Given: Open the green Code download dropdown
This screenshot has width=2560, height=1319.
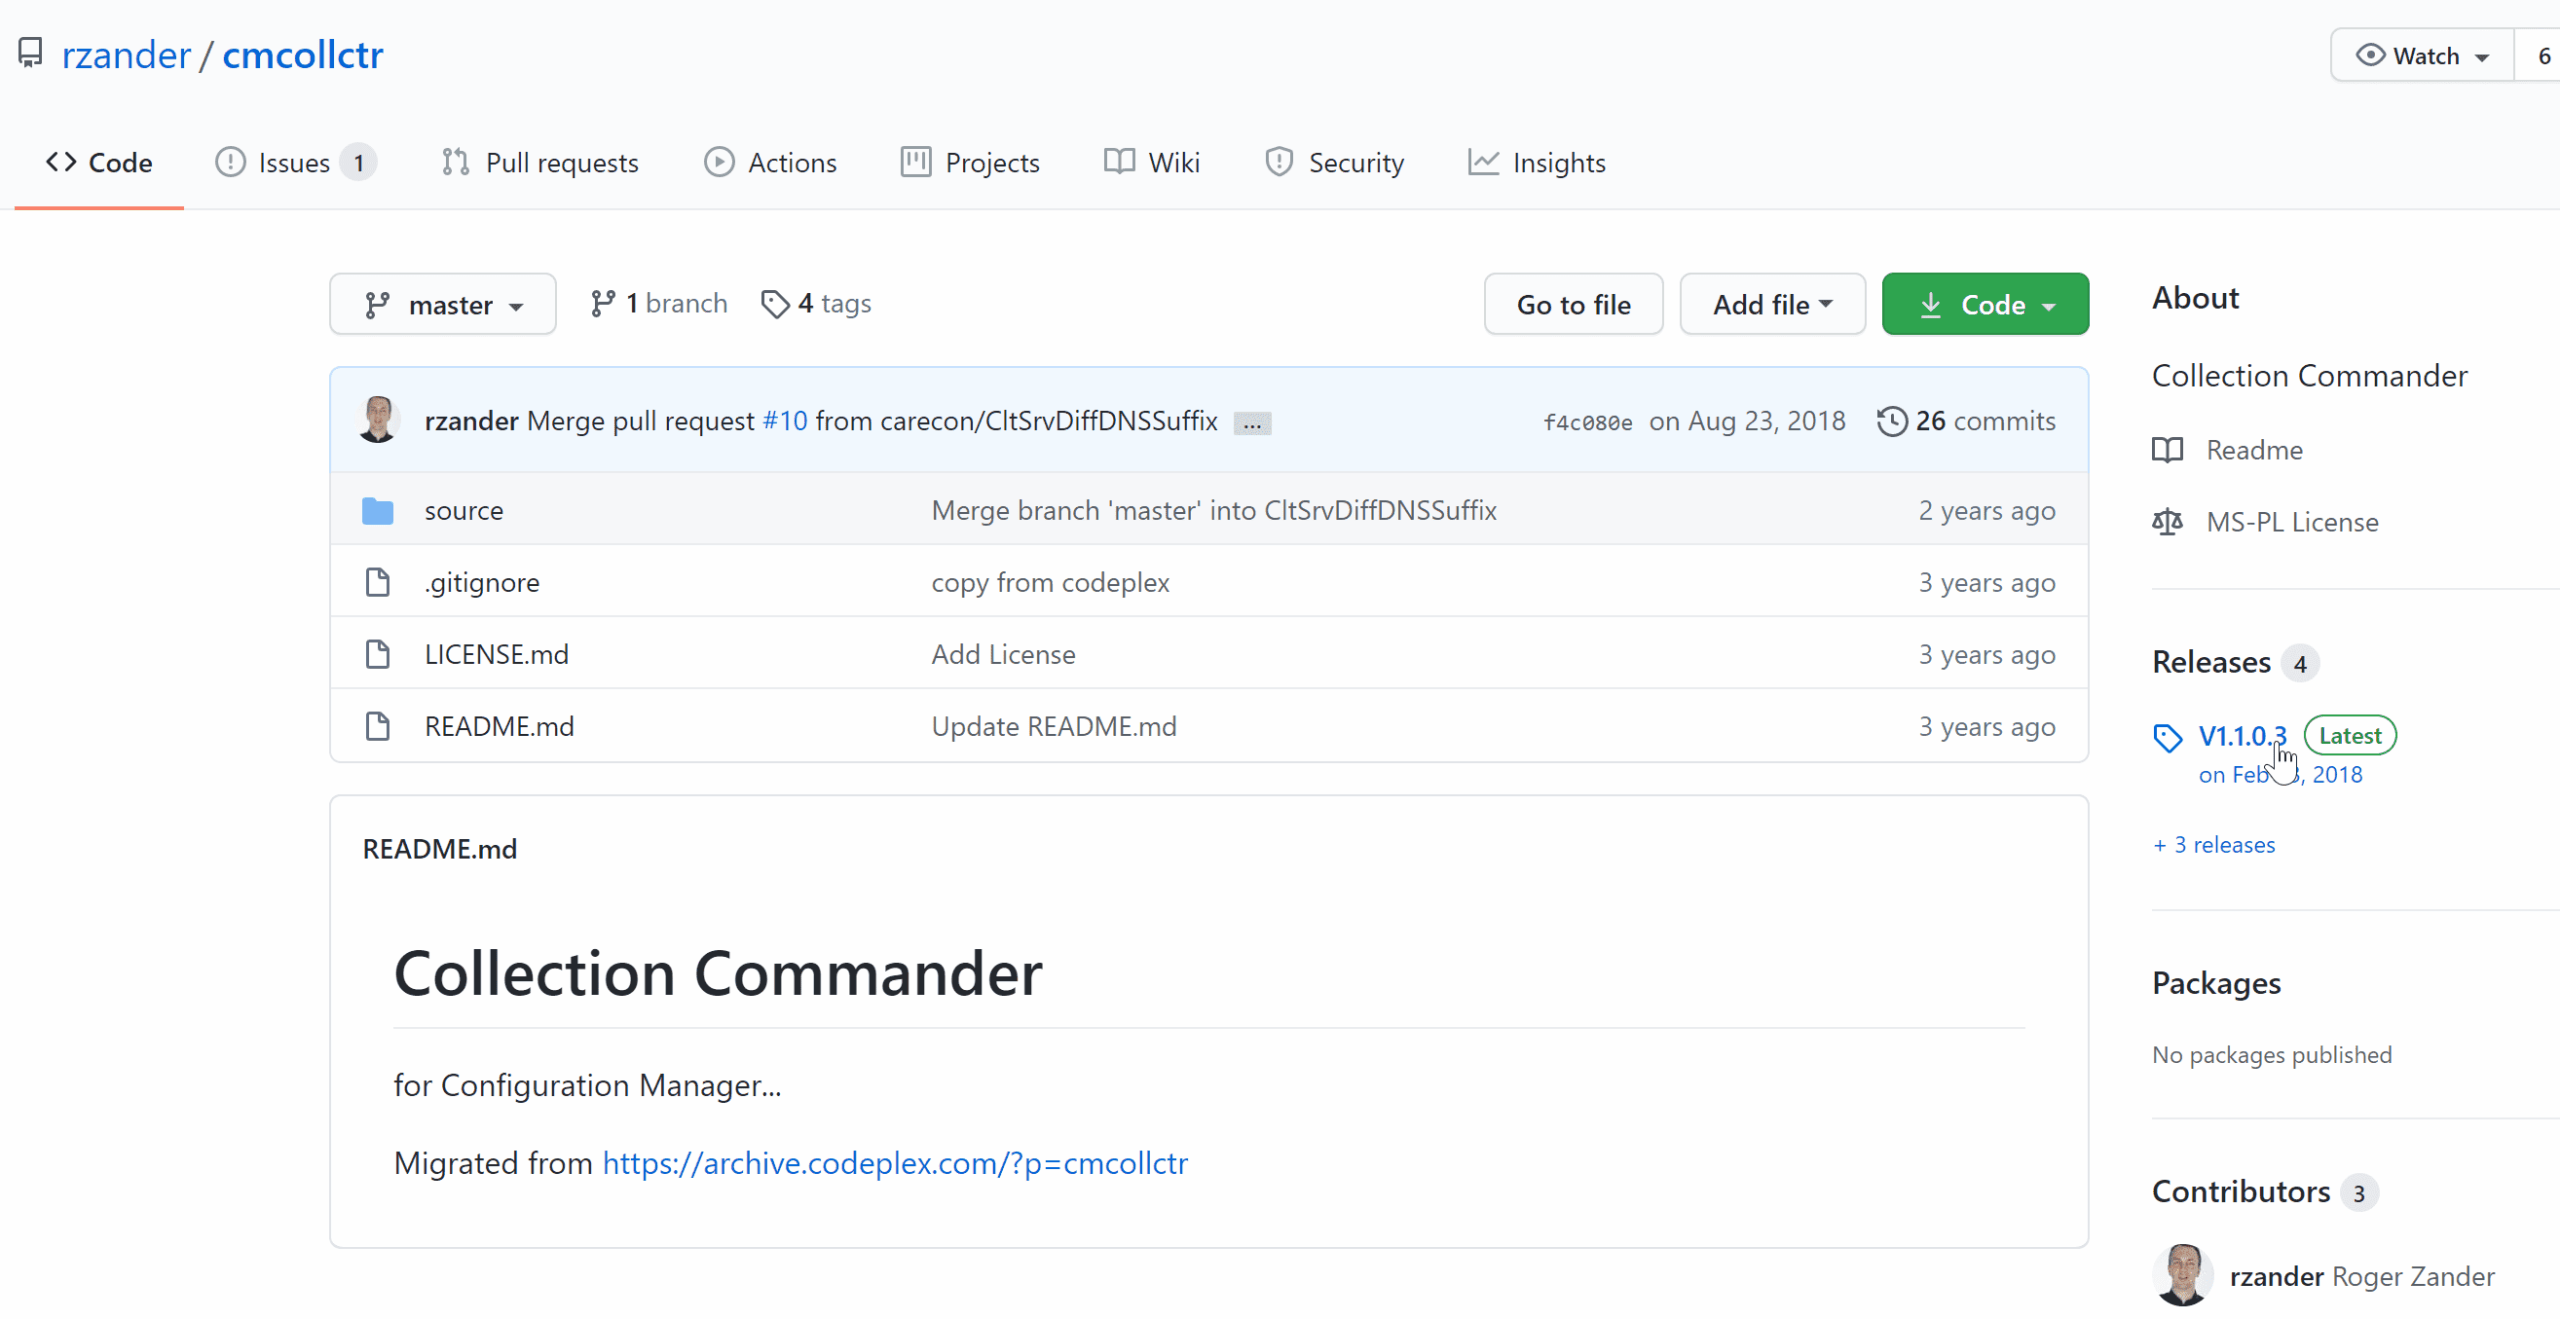Looking at the screenshot, I should pos(1985,304).
